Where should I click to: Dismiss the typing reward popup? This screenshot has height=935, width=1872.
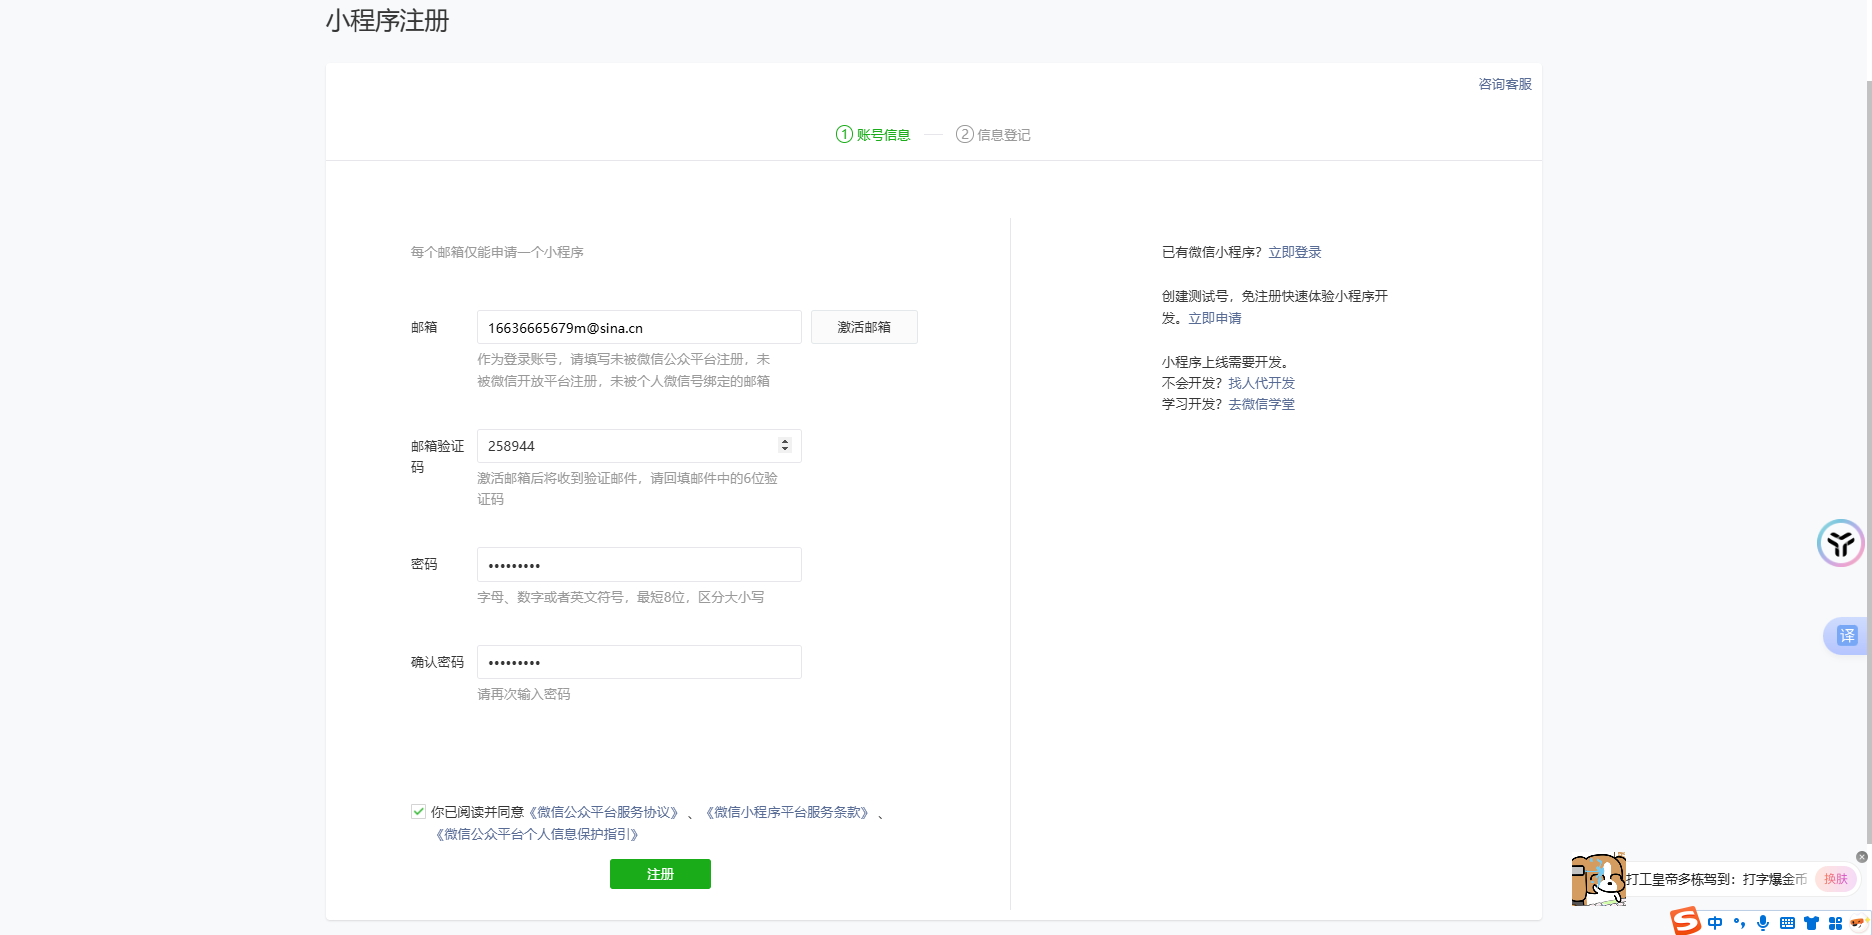pos(1864,856)
